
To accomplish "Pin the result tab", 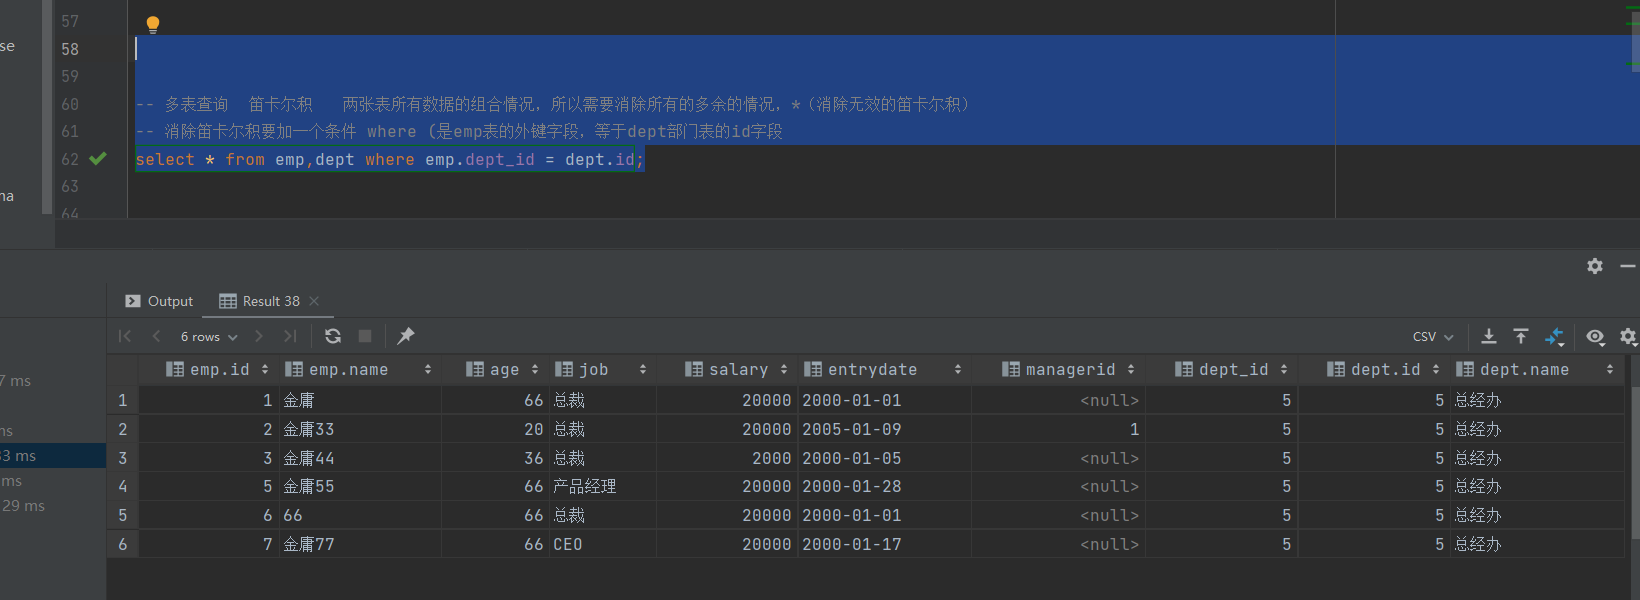I will click(x=406, y=337).
